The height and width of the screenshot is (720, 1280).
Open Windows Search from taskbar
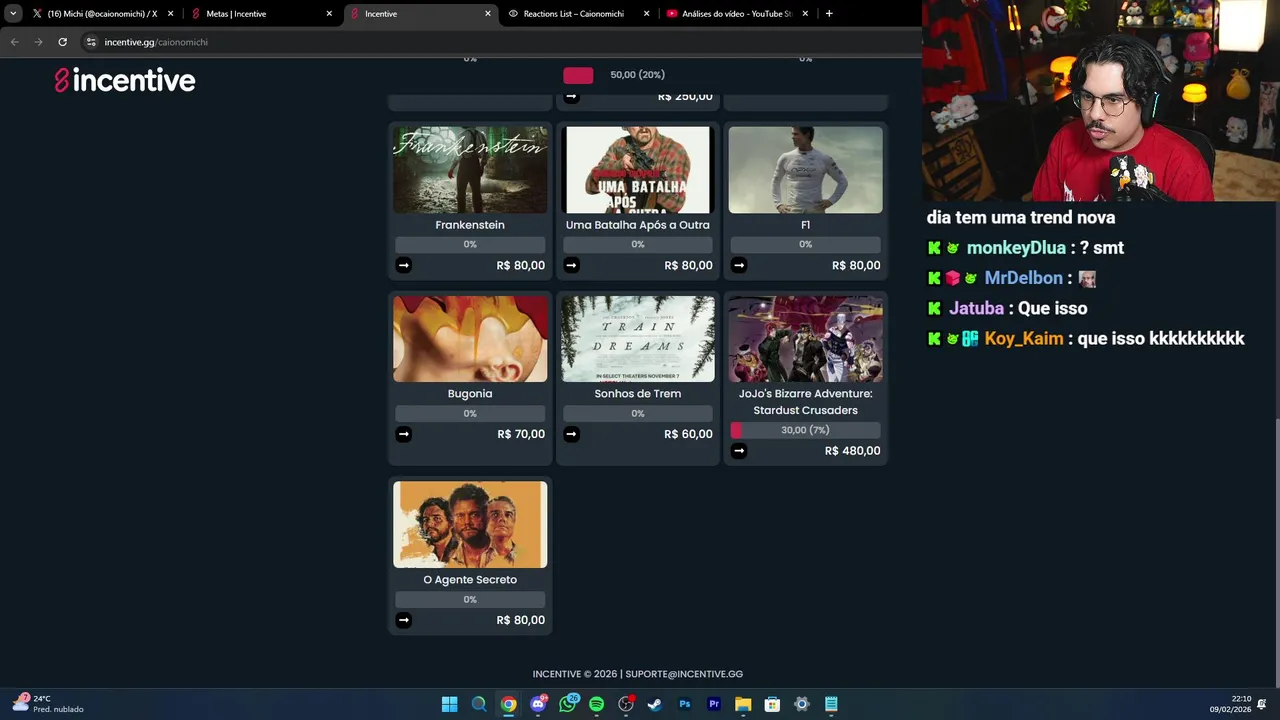[x=479, y=704]
